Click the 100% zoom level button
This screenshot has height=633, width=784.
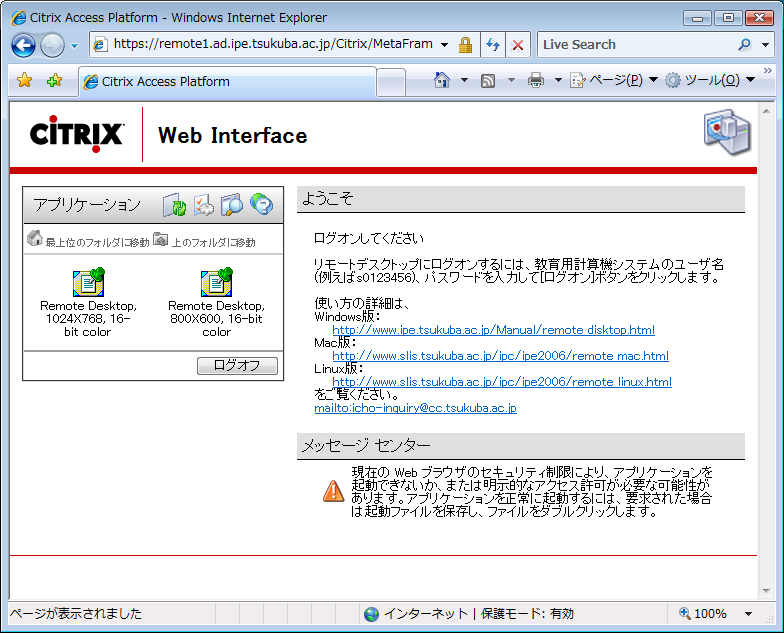tap(704, 614)
